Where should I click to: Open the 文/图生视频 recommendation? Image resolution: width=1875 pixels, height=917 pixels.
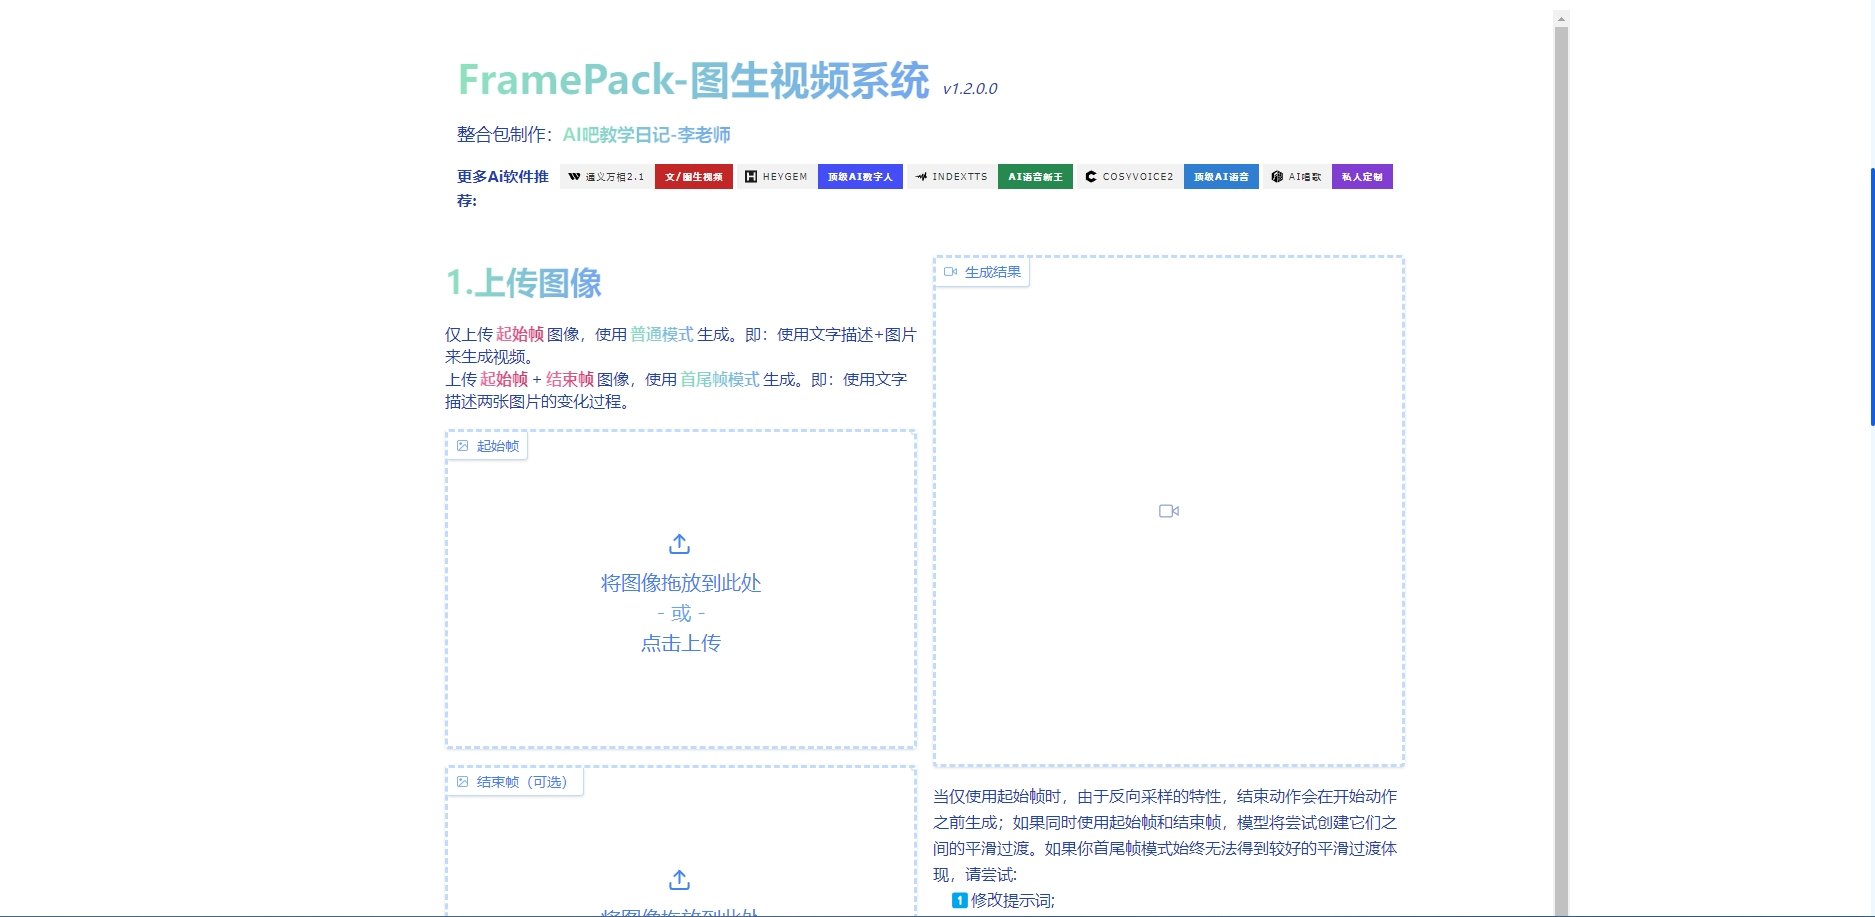[694, 176]
